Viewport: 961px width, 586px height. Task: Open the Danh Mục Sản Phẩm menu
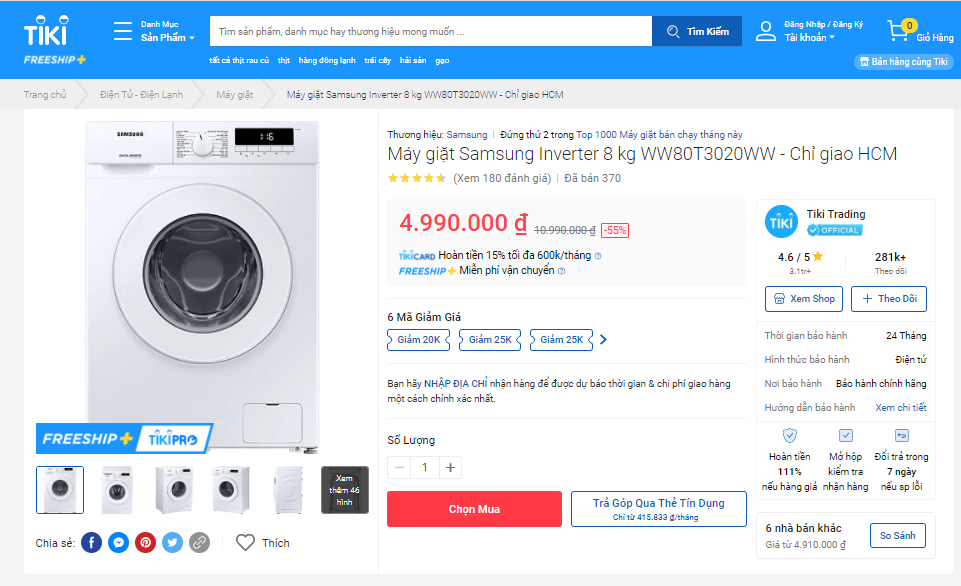click(154, 31)
